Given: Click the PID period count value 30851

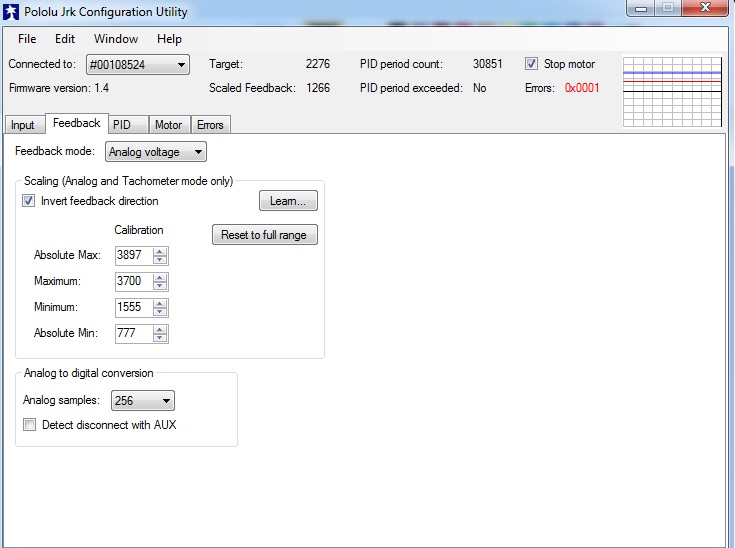Looking at the screenshot, I should pyautogui.click(x=488, y=64).
